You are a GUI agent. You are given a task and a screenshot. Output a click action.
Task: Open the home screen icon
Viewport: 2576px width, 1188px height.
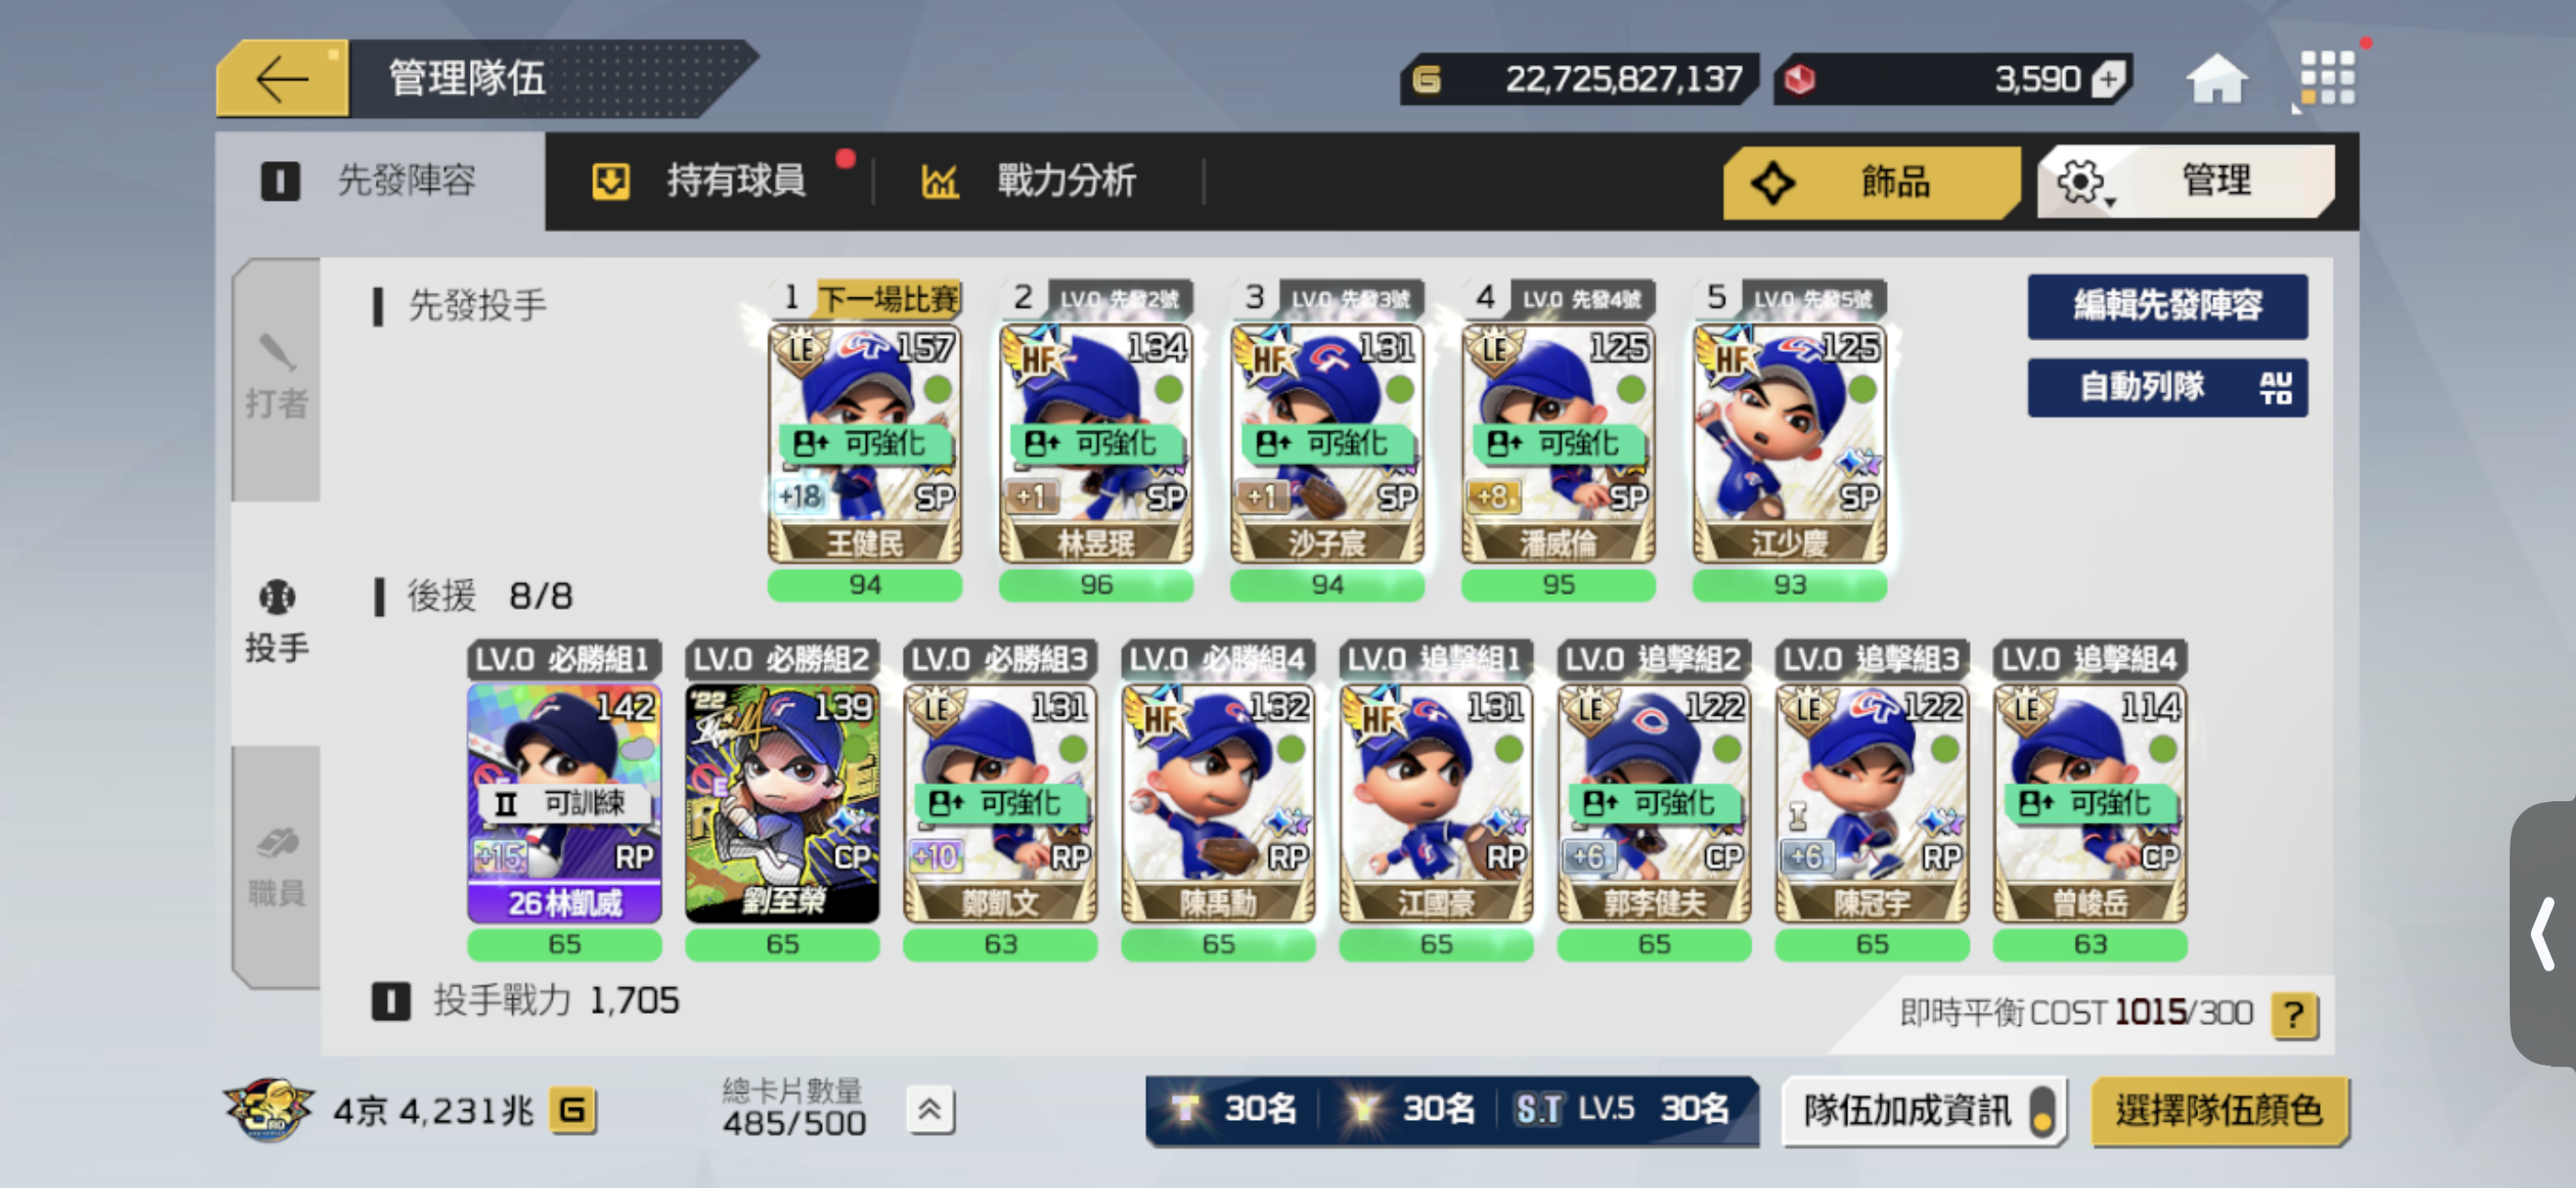(2216, 79)
